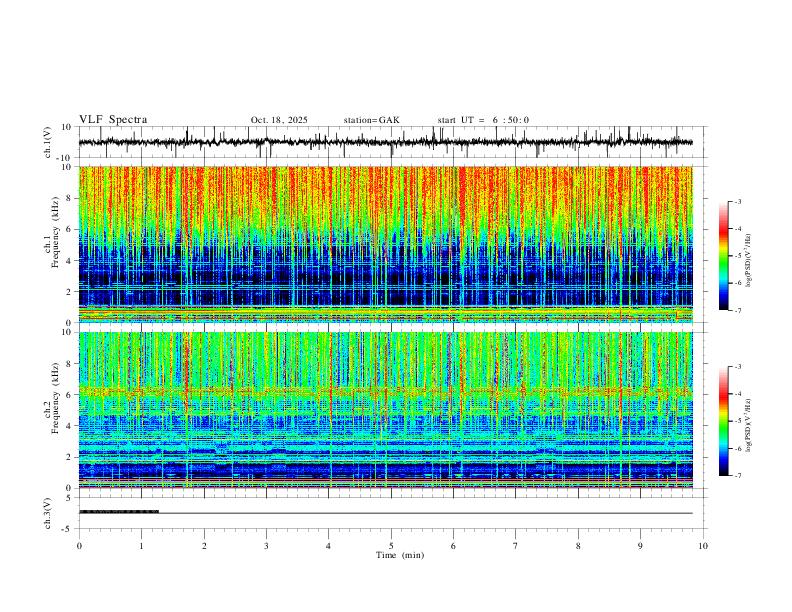
Task: Click time axis tick label "7"
Action: [x=516, y=546]
